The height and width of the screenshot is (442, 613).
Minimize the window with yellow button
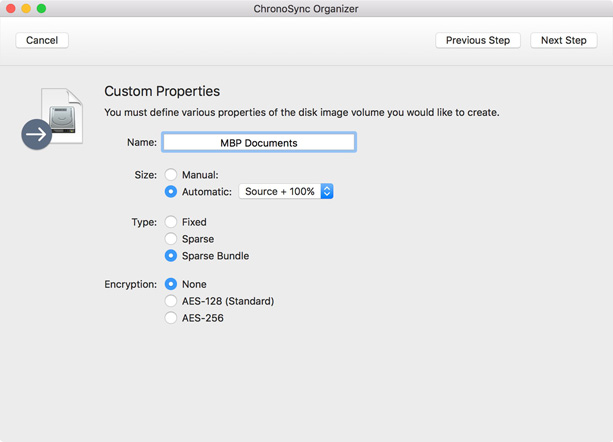click(26, 9)
